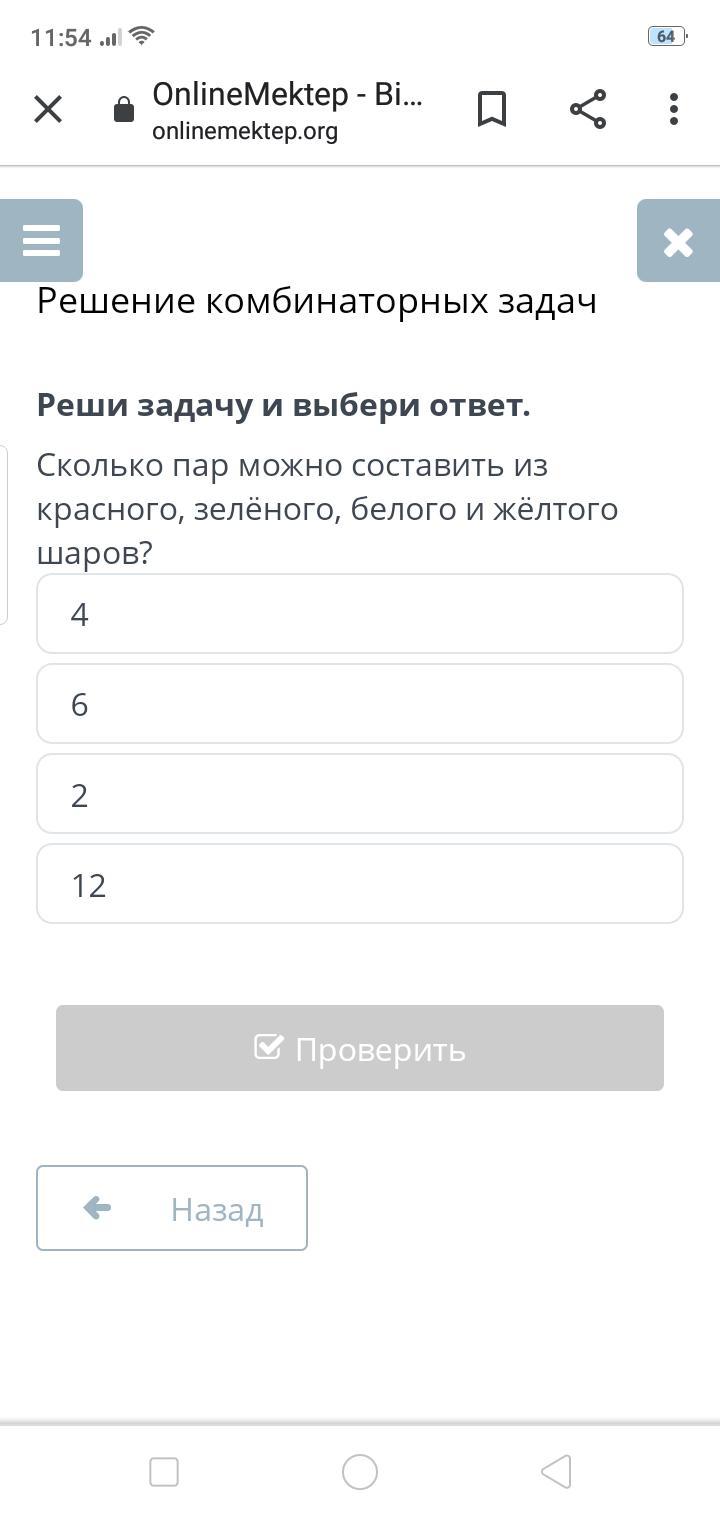This screenshot has width=720, height=1520.
Task: Click the checkmark icon on Проверить
Action: [x=268, y=1047]
